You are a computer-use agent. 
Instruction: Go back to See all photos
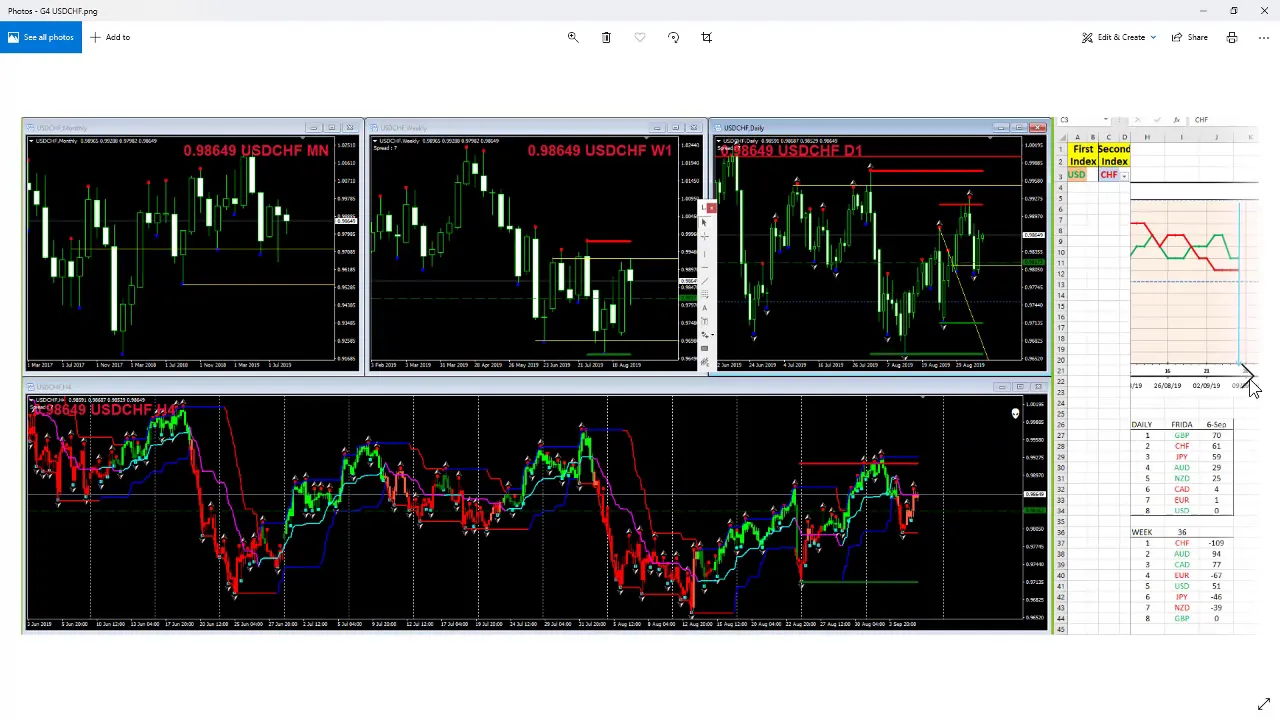click(40, 37)
